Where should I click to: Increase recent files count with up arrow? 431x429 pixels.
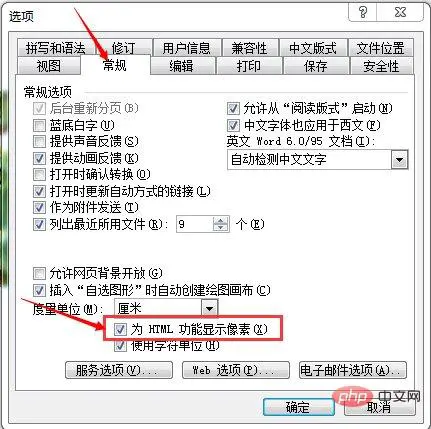(220, 220)
